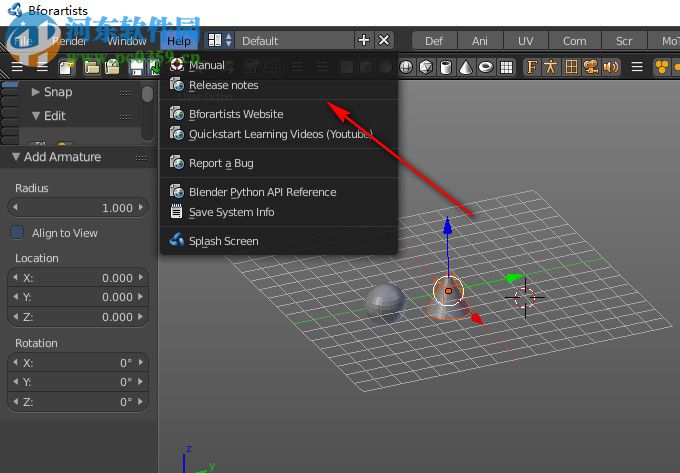The width and height of the screenshot is (680, 473).
Task: Click the lifebuoy Manual icon
Action: [x=177, y=65]
